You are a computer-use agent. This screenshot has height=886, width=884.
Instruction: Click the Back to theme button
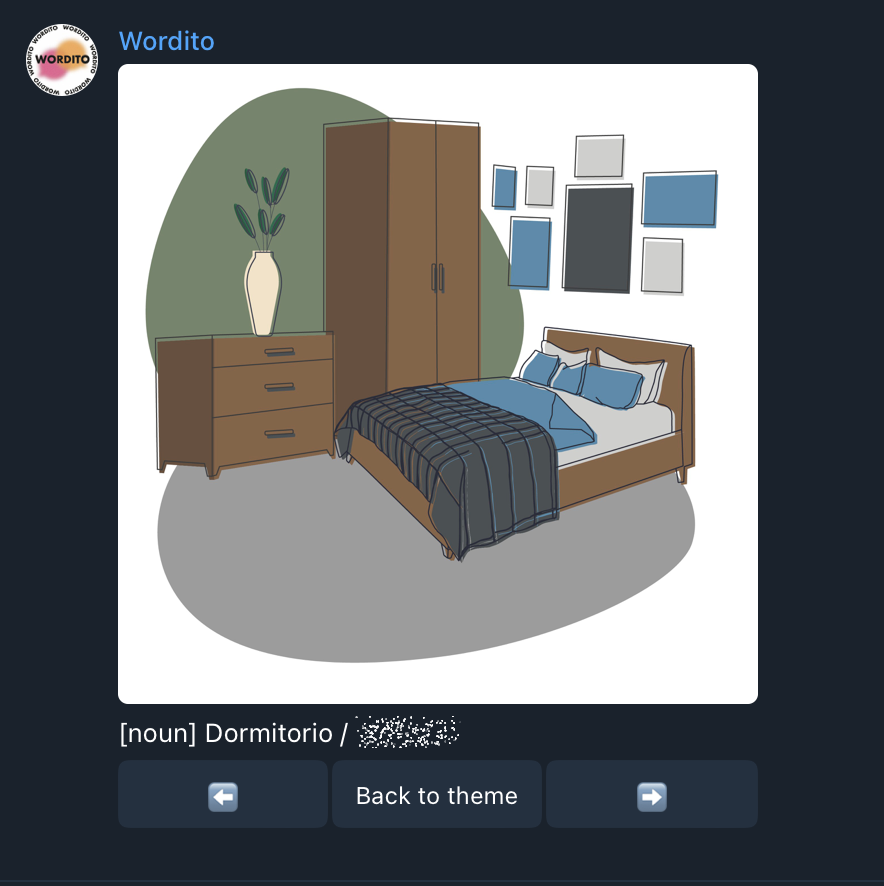[437, 794]
